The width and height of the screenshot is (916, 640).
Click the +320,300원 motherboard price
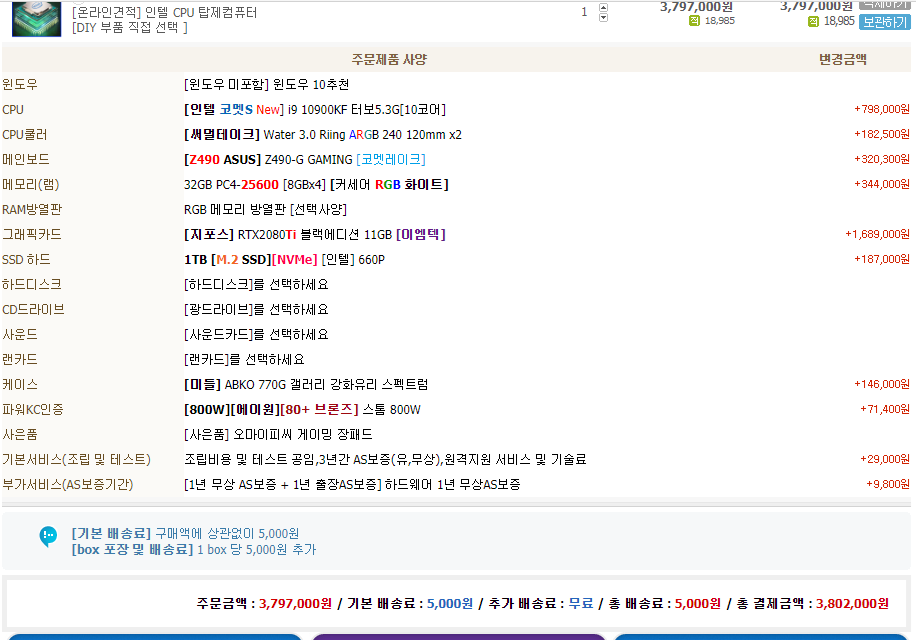(x=882, y=159)
